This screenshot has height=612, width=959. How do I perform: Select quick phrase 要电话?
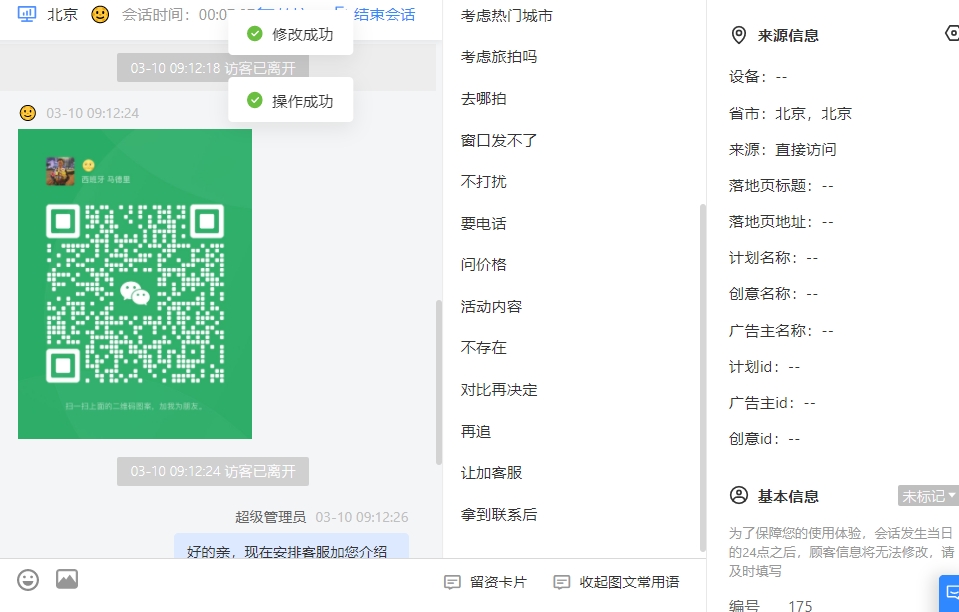click(x=484, y=223)
